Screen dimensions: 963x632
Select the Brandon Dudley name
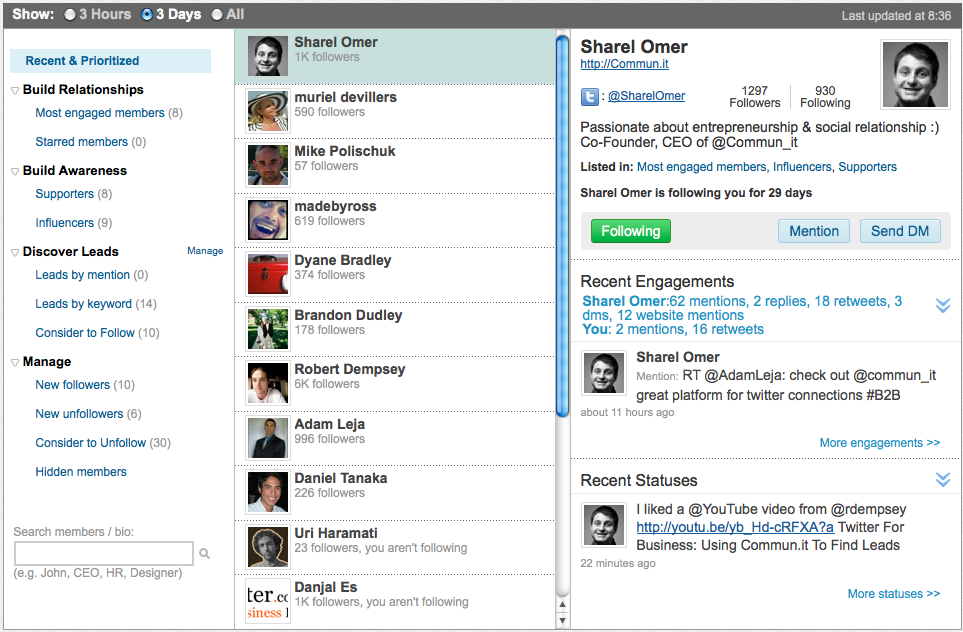point(348,315)
